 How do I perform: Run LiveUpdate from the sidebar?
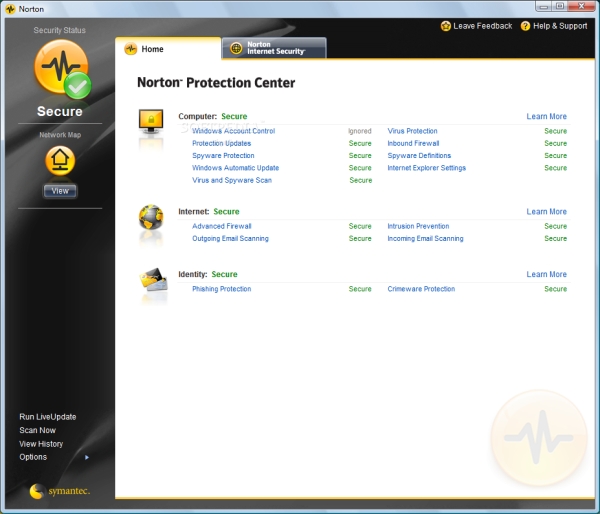click(48, 417)
